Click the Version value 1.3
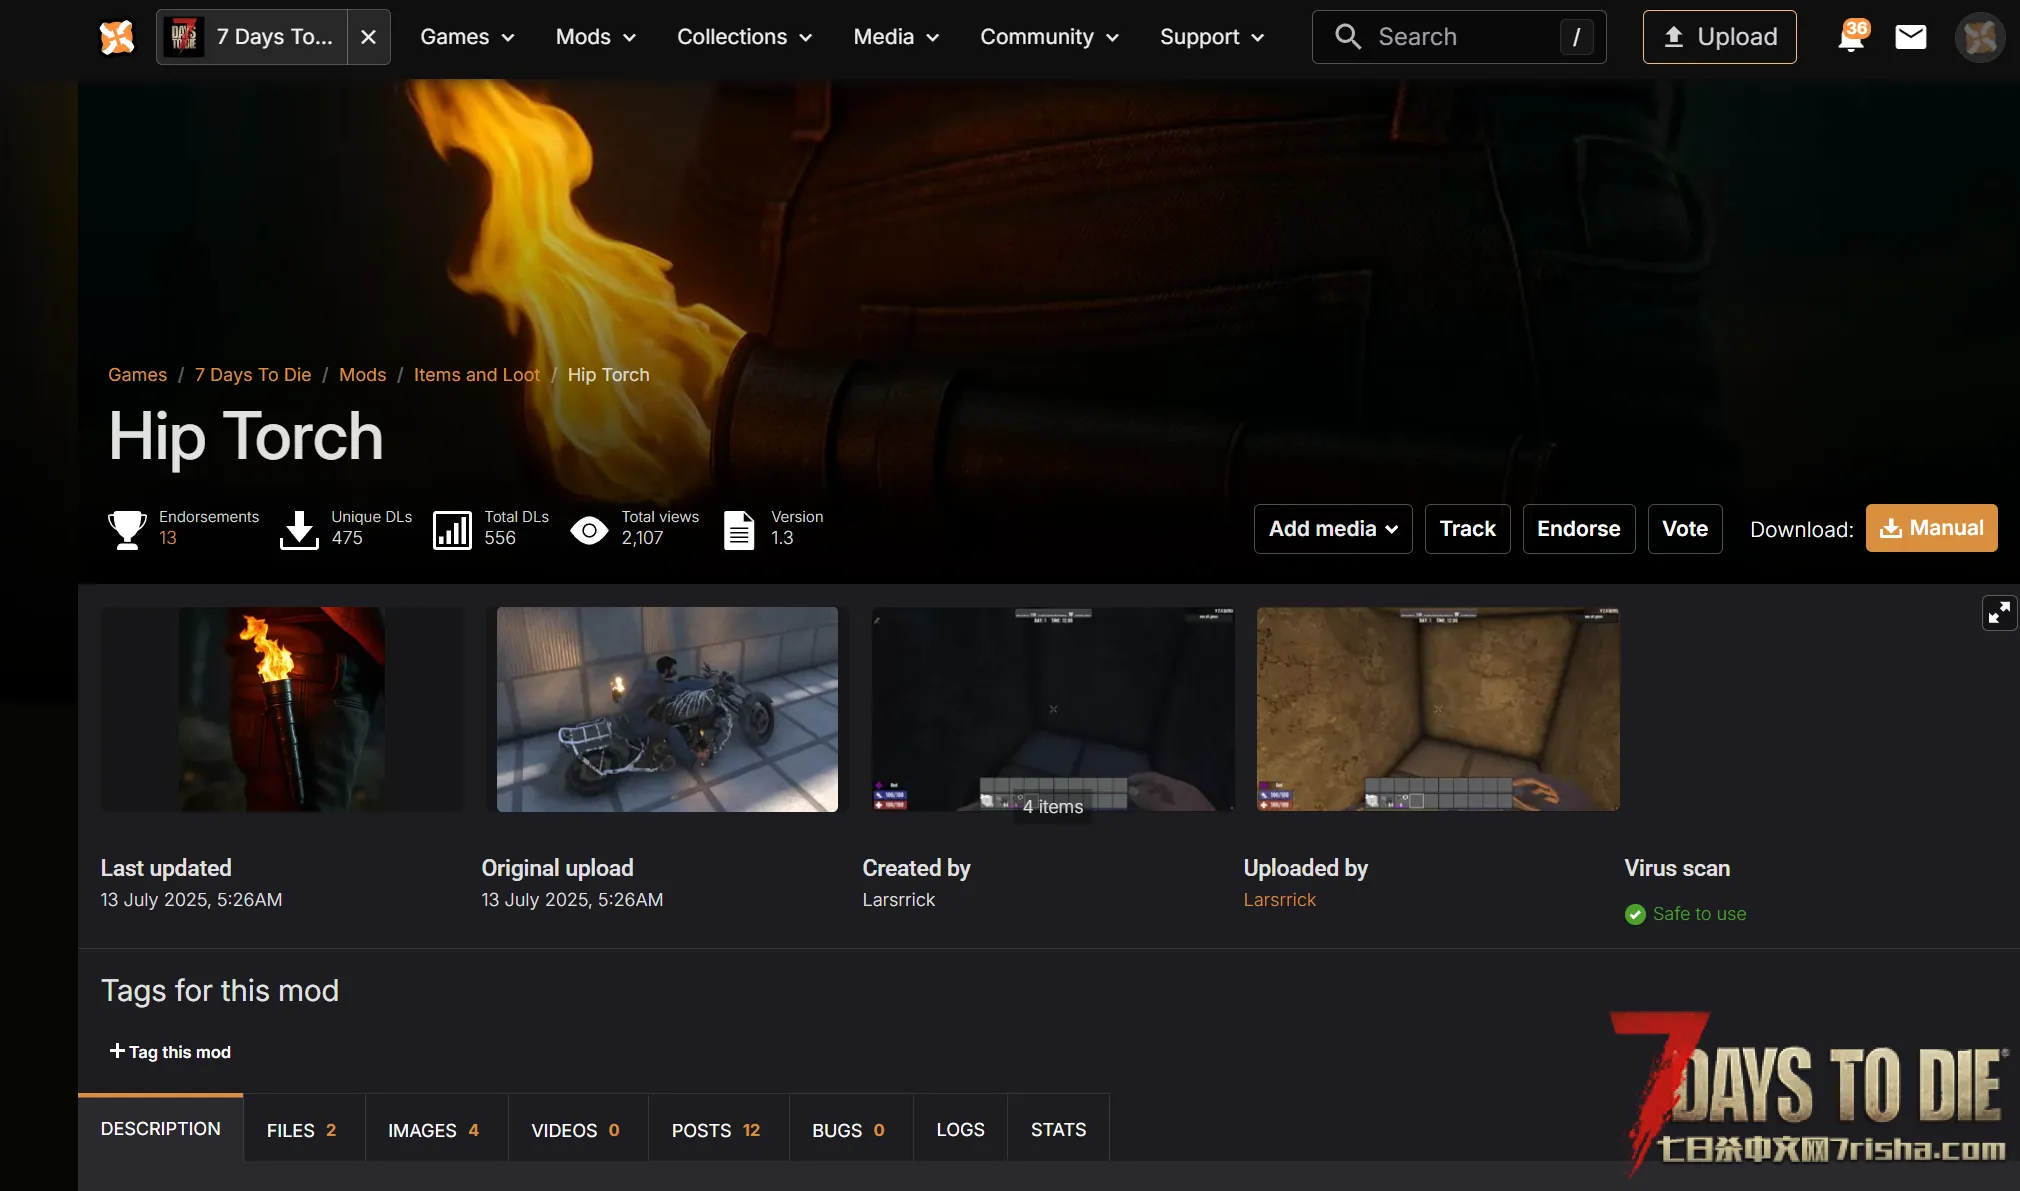Image resolution: width=2020 pixels, height=1191 pixels. (x=782, y=538)
